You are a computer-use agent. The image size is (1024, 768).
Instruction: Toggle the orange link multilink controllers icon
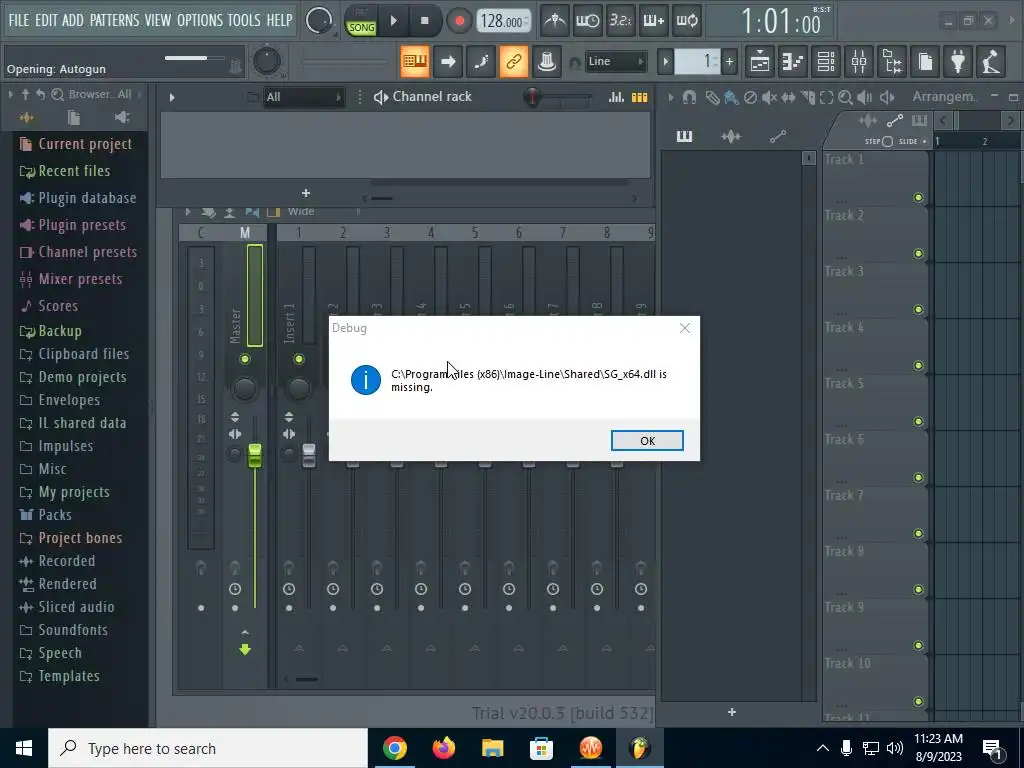pos(513,61)
